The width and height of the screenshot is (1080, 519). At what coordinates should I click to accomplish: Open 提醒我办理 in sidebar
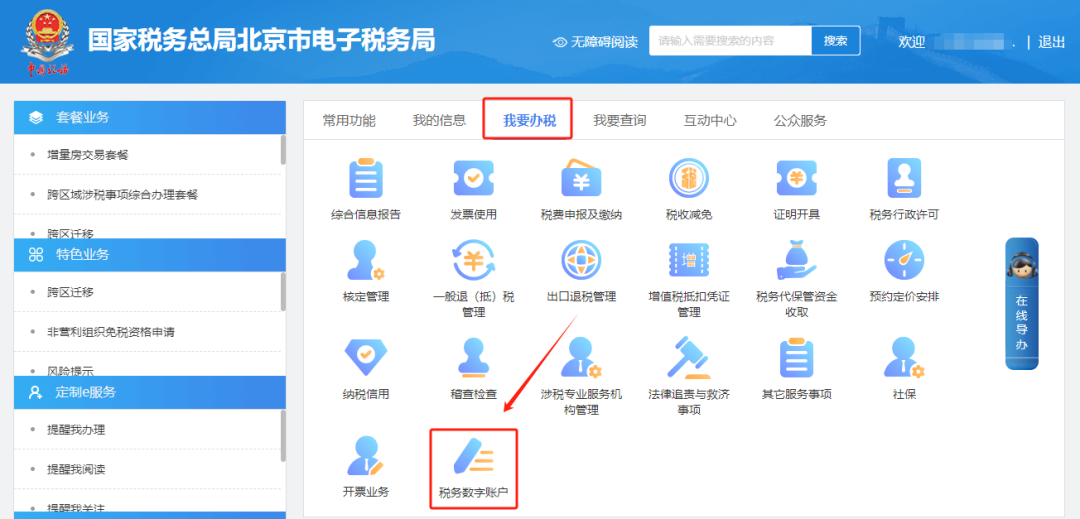click(x=76, y=430)
